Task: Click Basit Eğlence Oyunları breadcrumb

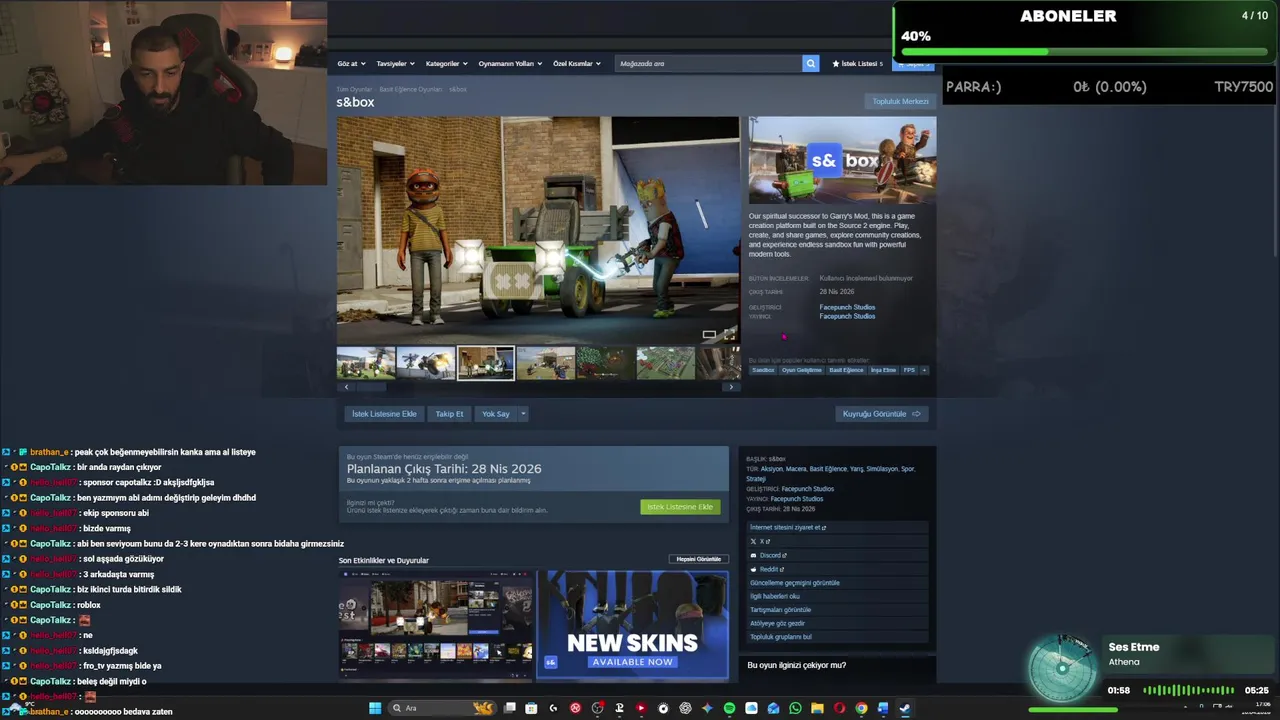Action: [410, 89]
